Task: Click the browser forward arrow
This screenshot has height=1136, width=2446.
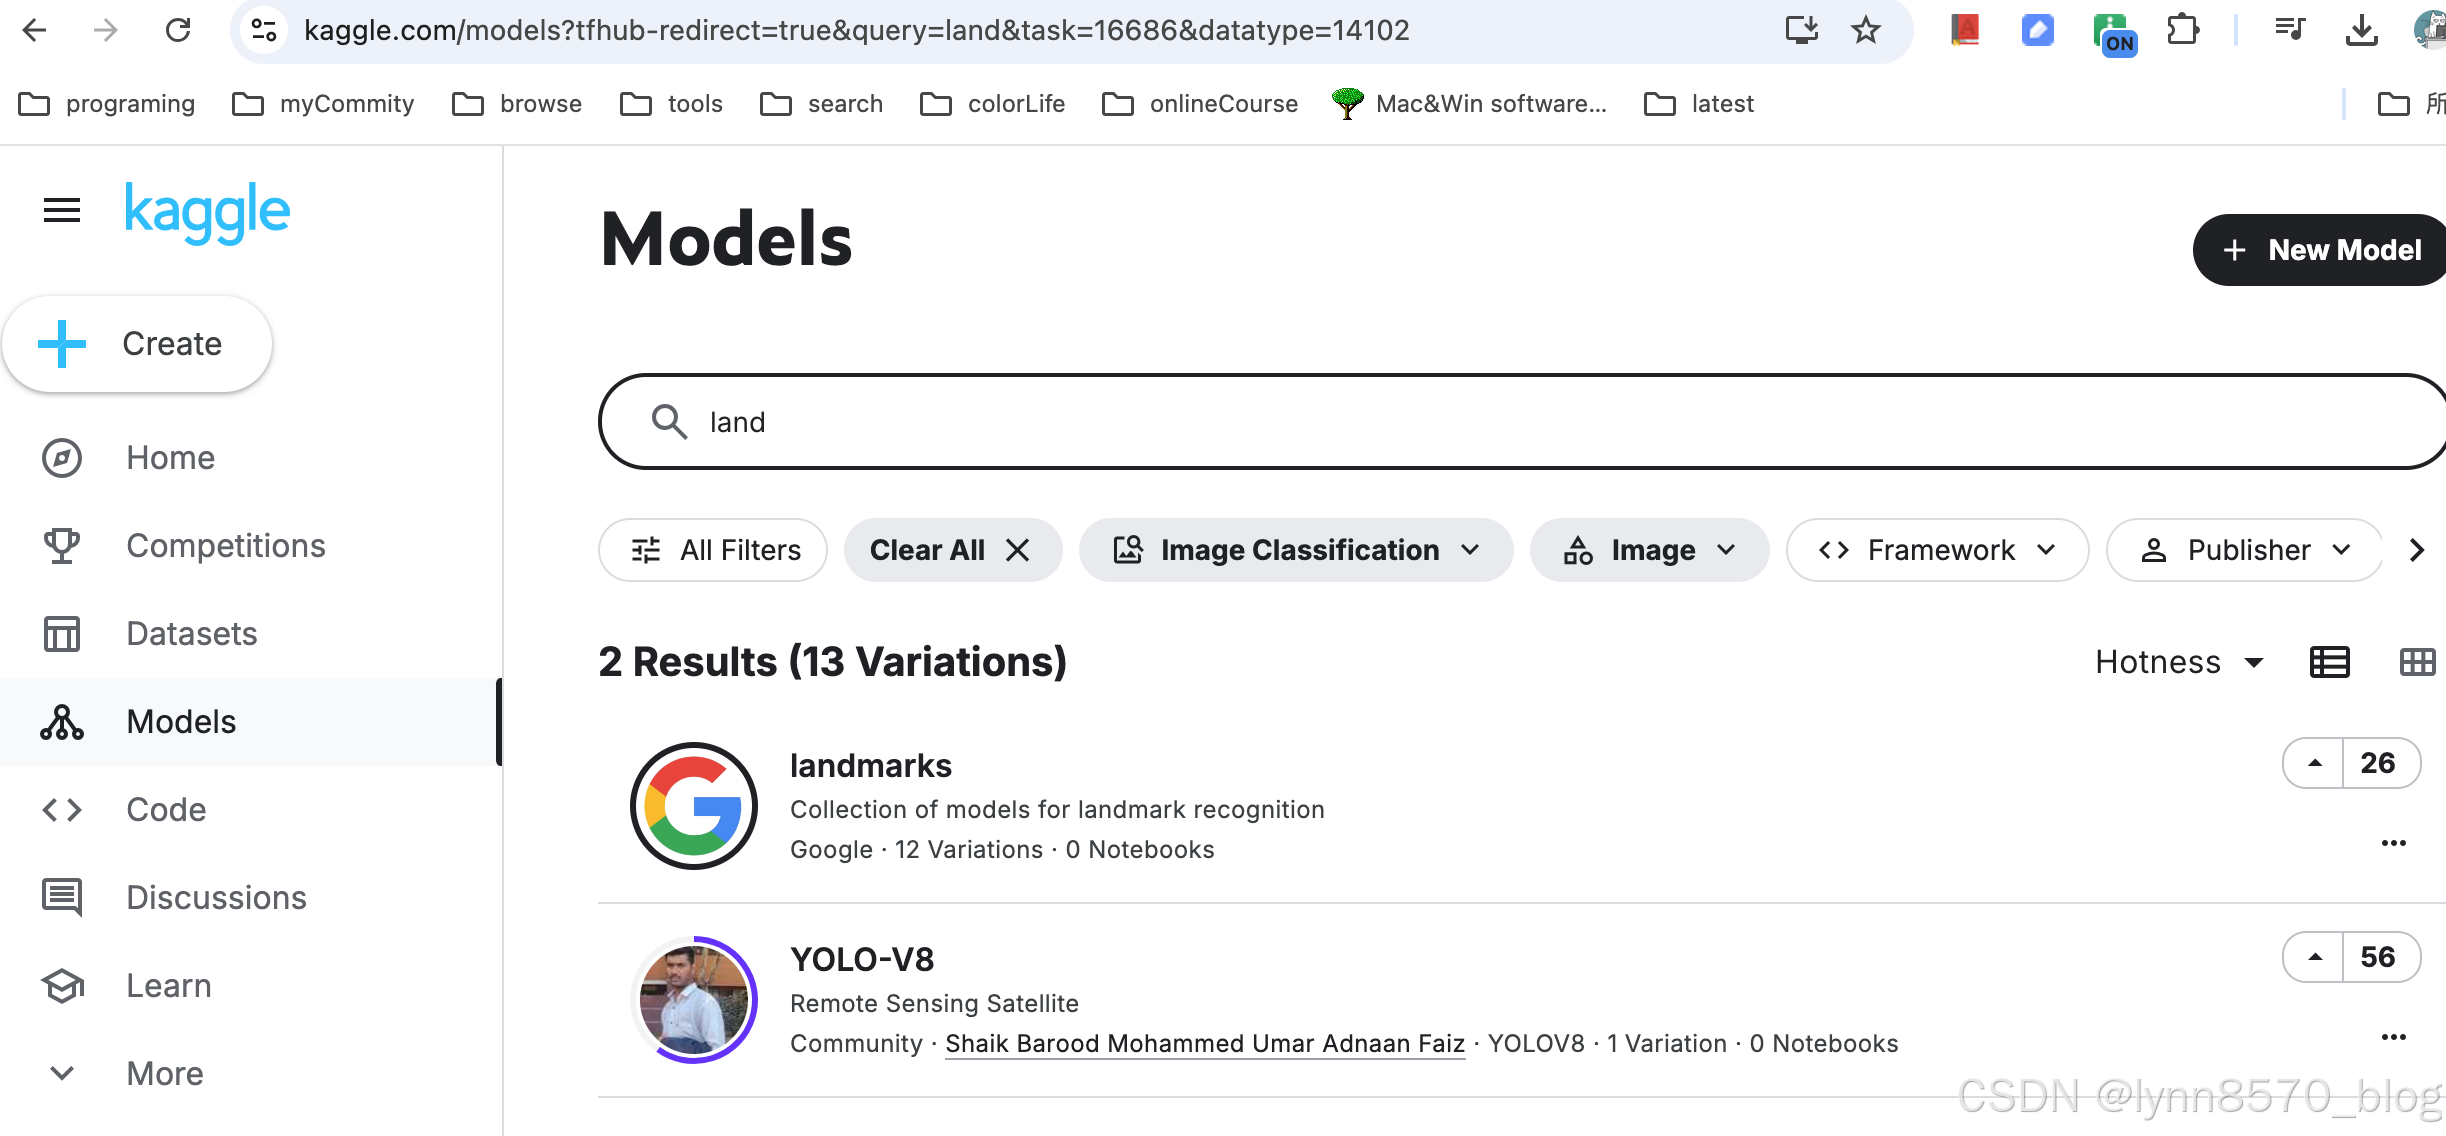Action: [x=105, y=30]
